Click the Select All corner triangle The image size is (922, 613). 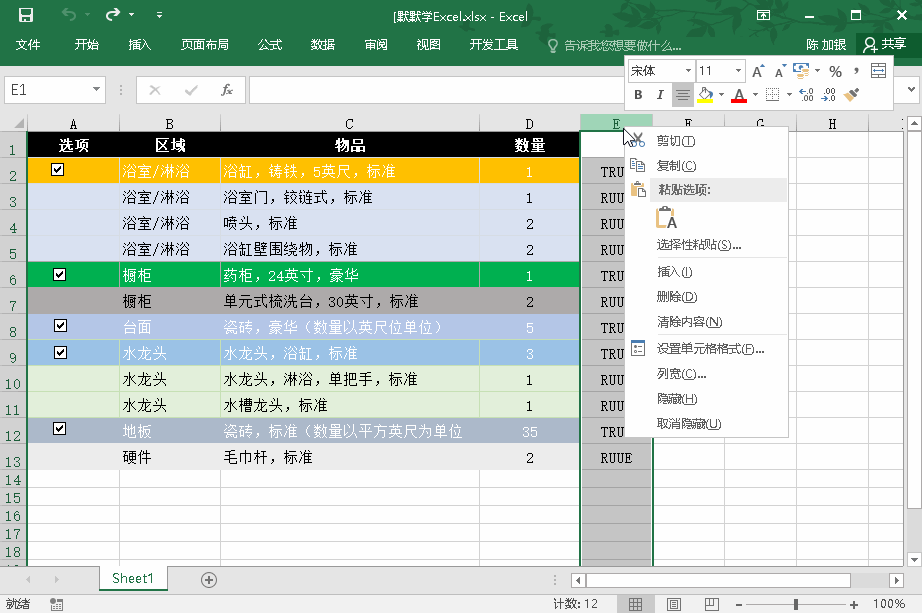(19, 123)
